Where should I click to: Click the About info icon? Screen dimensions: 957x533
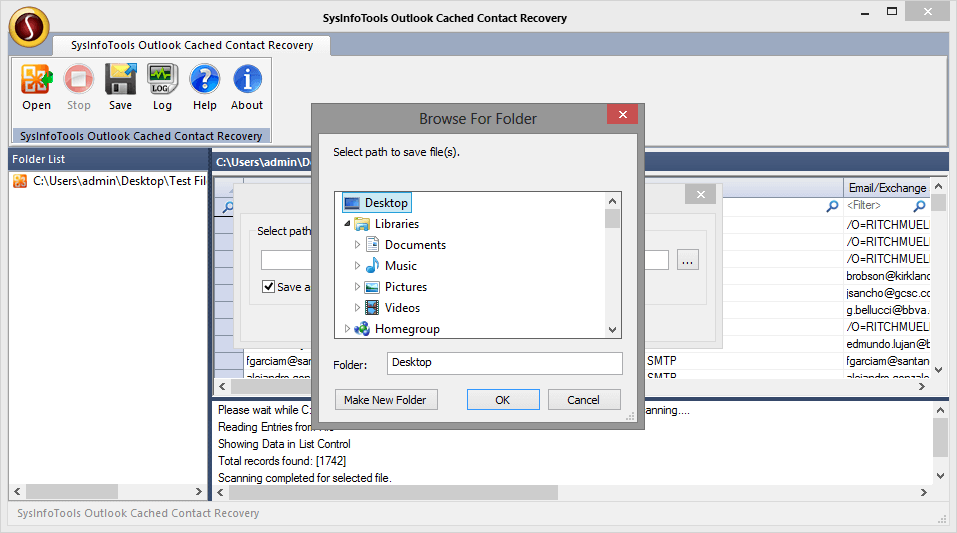click(x=247, y=80)
